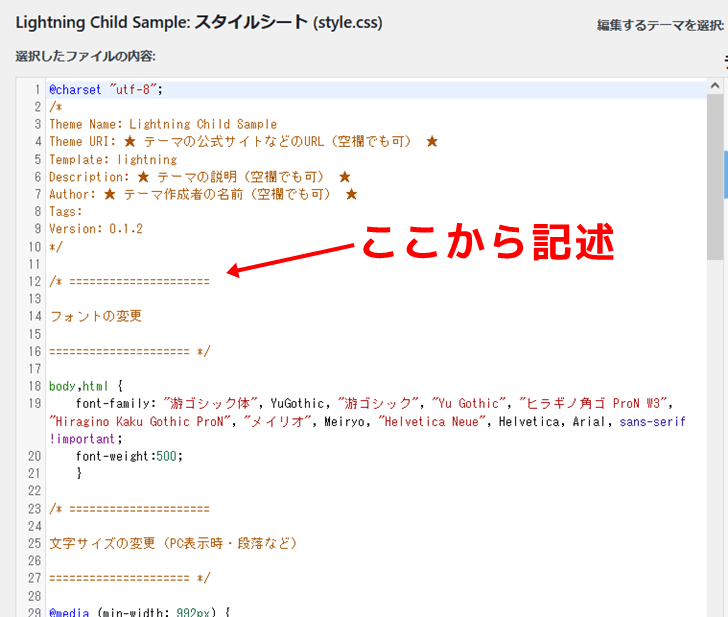Image resolution: width=728 pixels, height=617 pixels.
Task: Click the scroll up arrow of the editor
Action: tap(715, 85)
